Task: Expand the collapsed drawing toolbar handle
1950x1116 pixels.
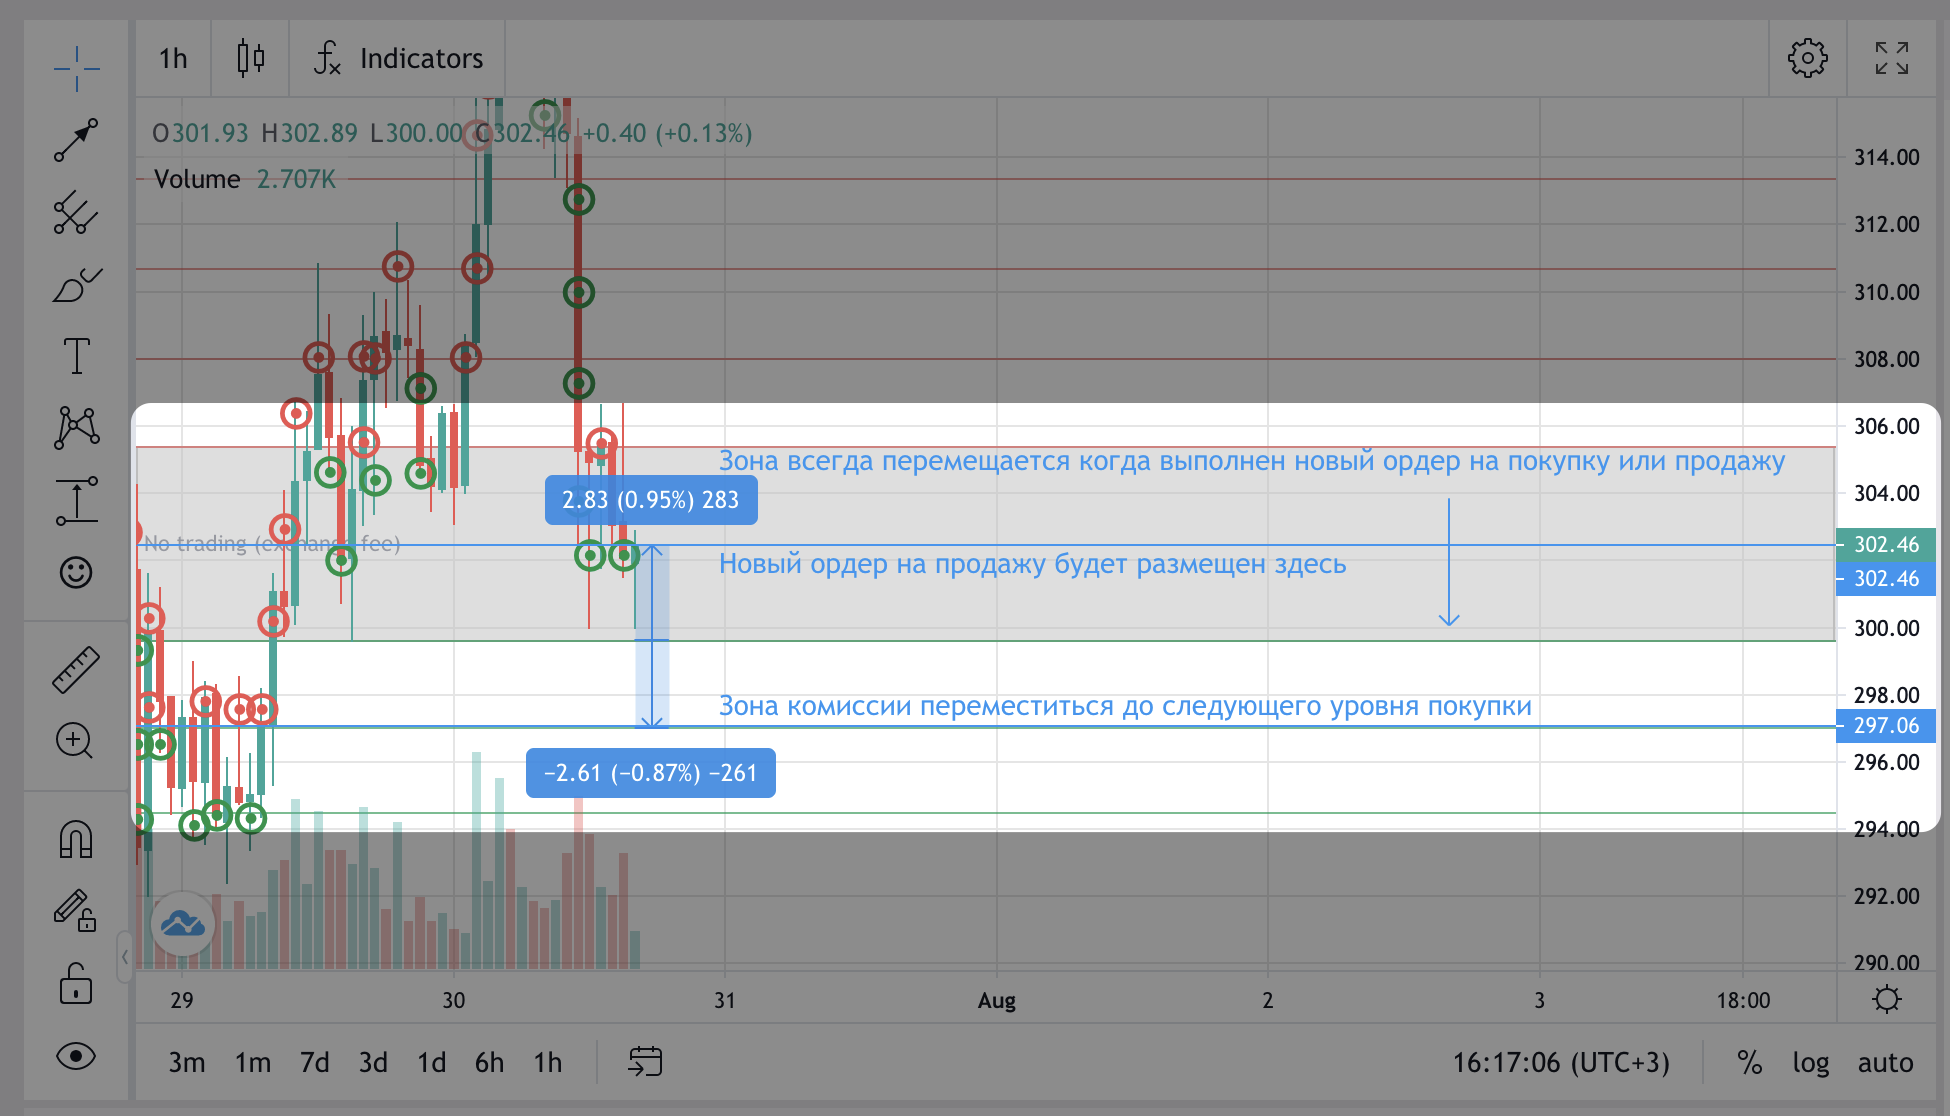Action: (124, 957)
